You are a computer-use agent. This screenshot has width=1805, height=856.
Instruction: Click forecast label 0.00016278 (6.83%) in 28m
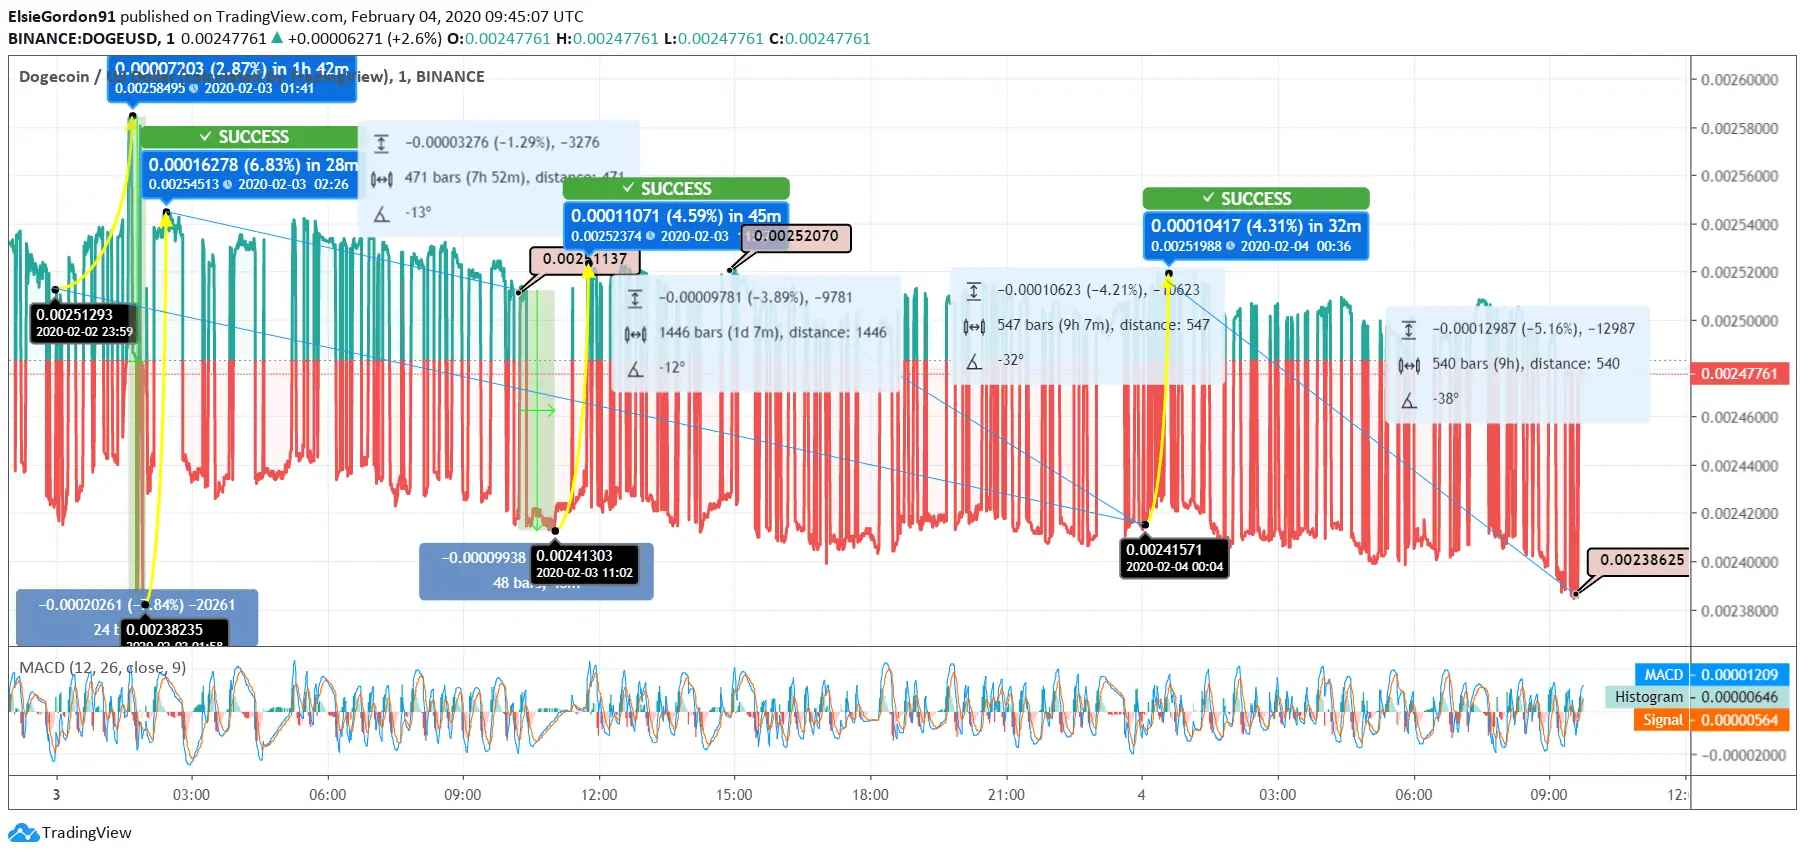click(251, 173)
